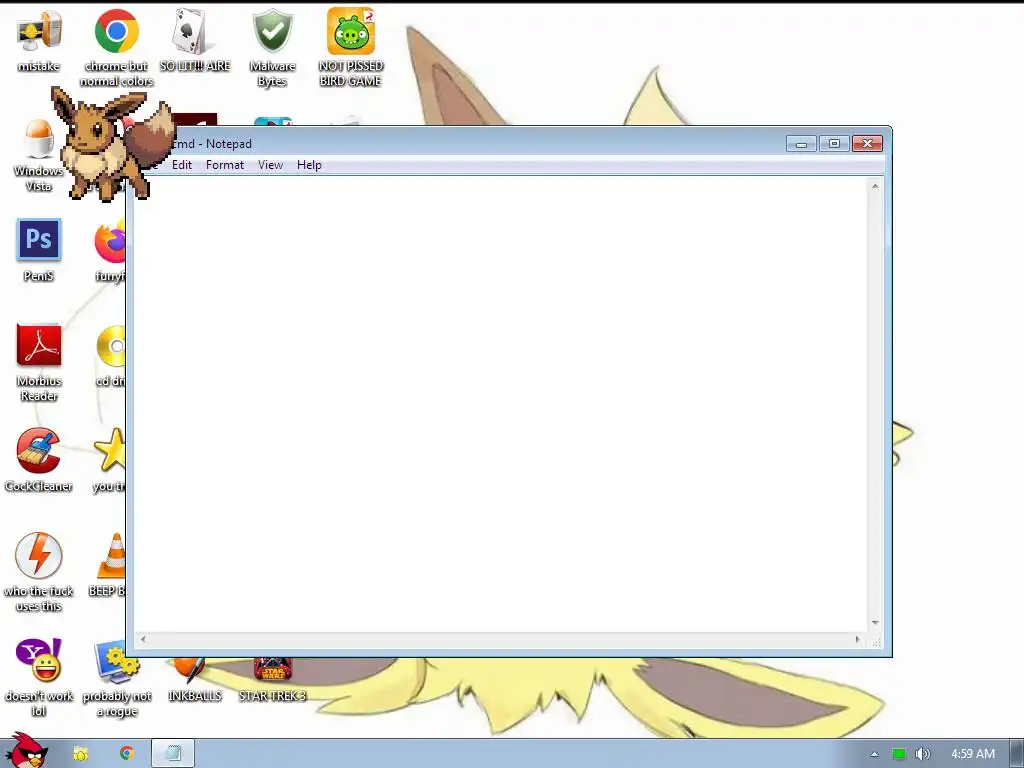
Task: Click the green network tray icon
Action: (x=899, y=754)
